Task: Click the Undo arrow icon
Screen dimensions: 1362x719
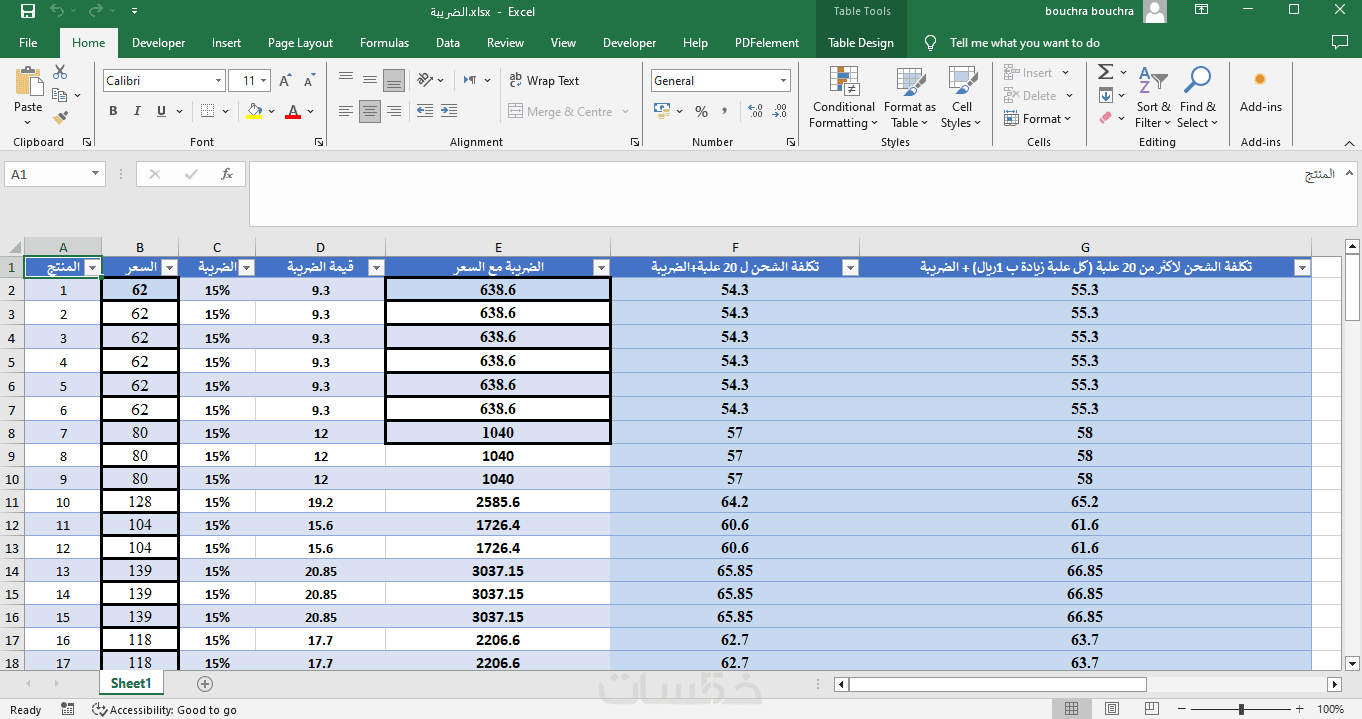Action: [x=56, y=12]
